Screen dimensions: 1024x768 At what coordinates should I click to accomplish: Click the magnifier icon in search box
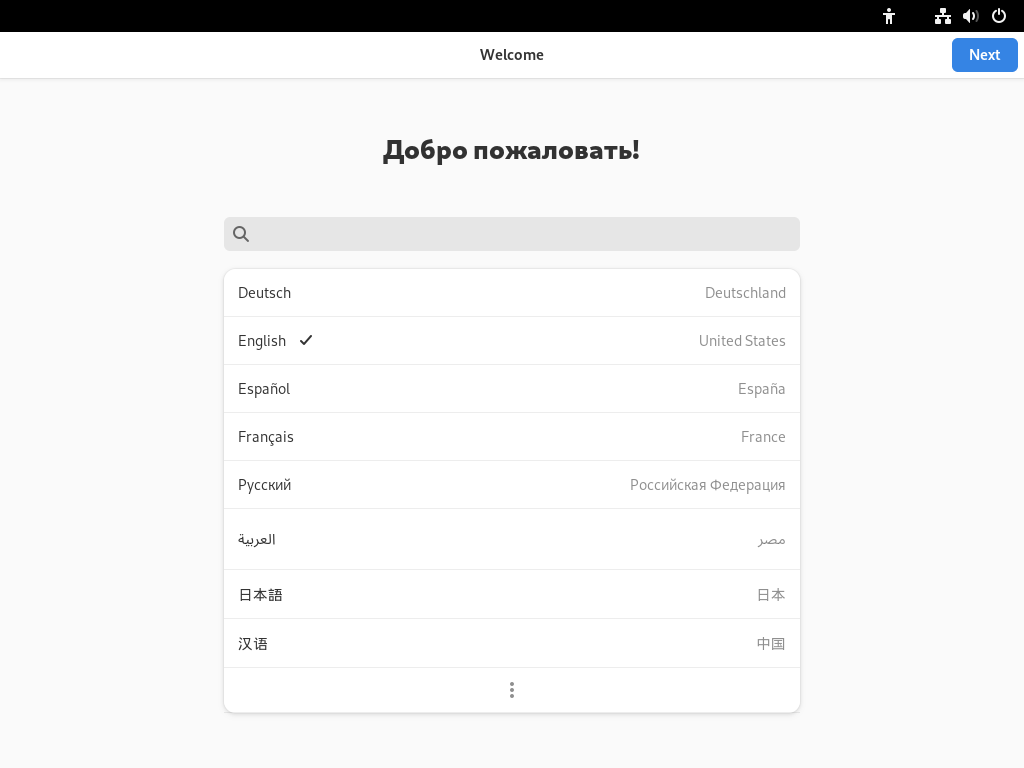pyautogui.click(x=241, y=234)
